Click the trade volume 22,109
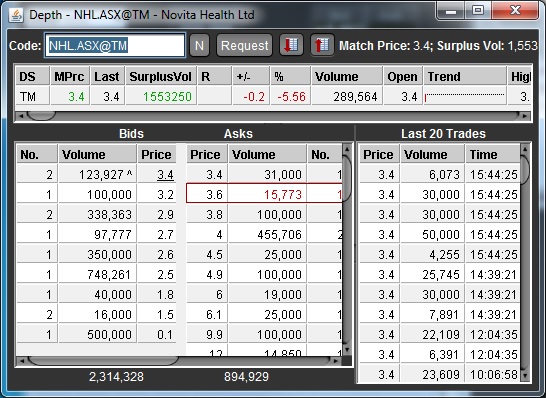This screenshot has height=398, width=546. pyautogui.click(x=433, y=335)
